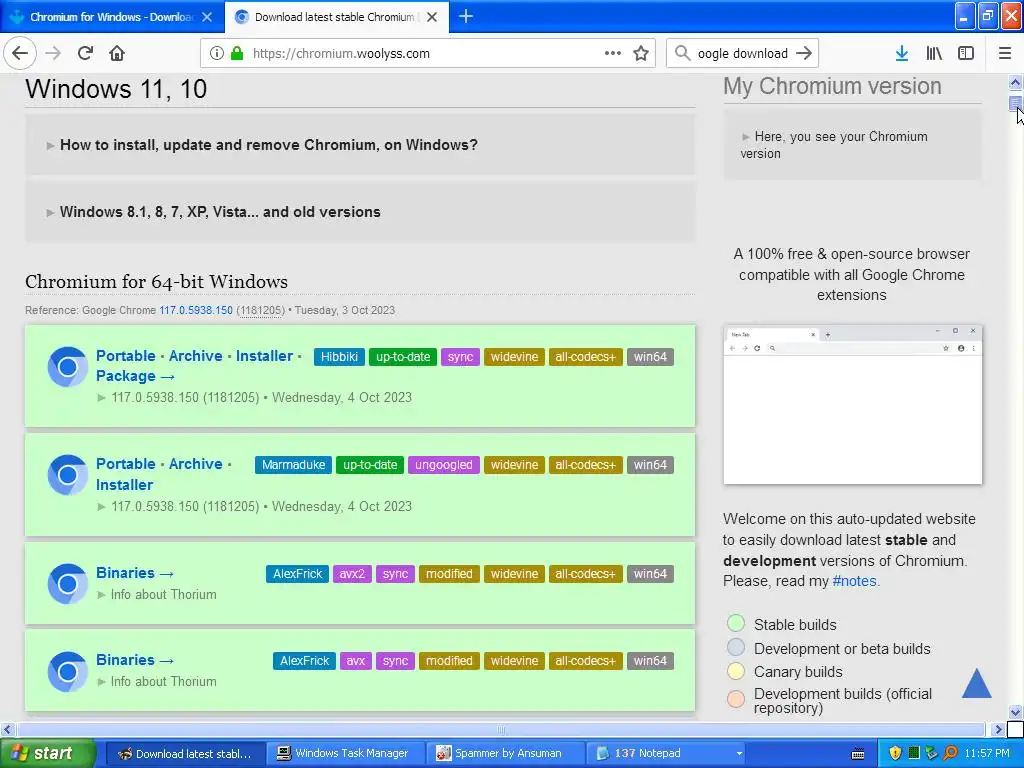This screenshot has height=768, width=1024.
Task: Select the 'Download latest stable Chromium' tab
Action: coord(336,17)
